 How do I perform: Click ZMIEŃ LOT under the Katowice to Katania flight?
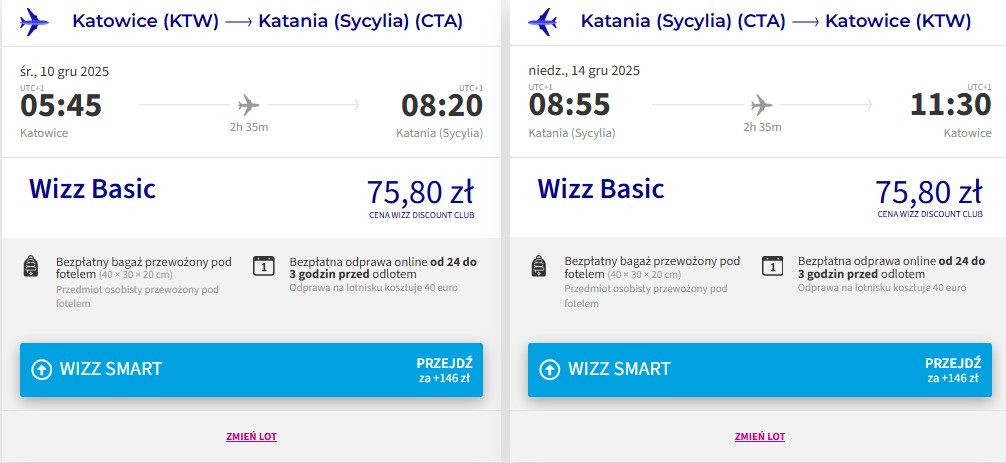pyautogui.click(x=251, y=436)
